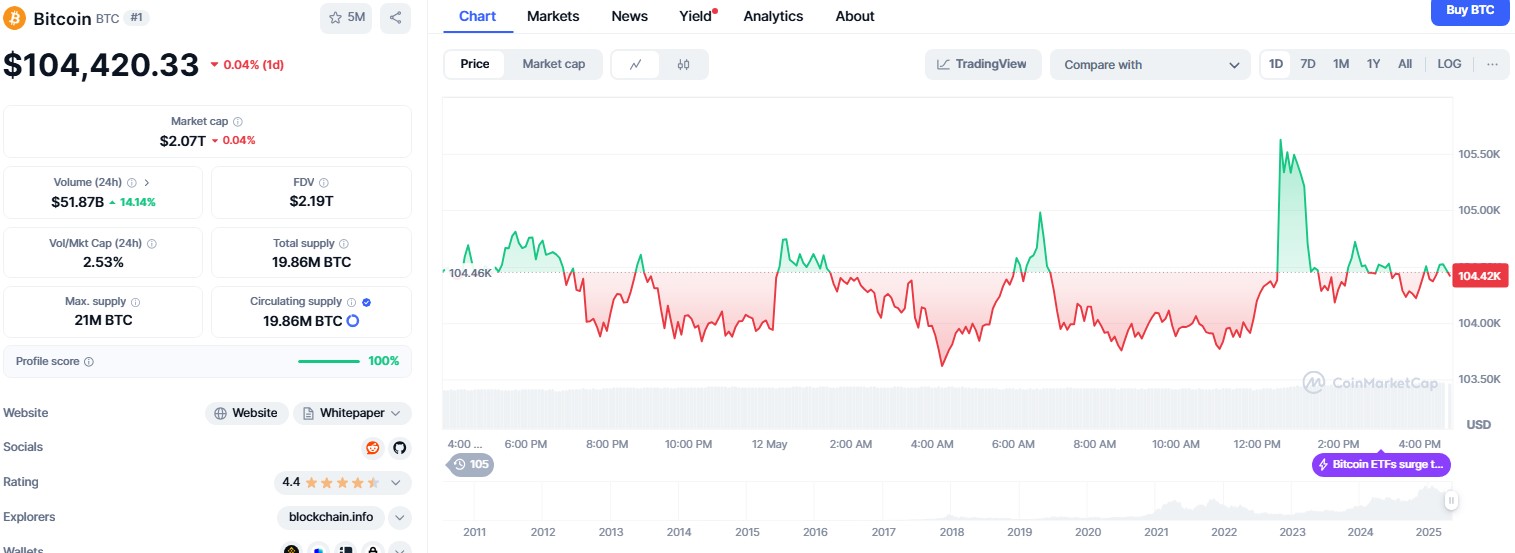The width and height of the screenshot is (1515, 553).
Task: Enable LOG scale on the chart
Action: point(1449,64)
